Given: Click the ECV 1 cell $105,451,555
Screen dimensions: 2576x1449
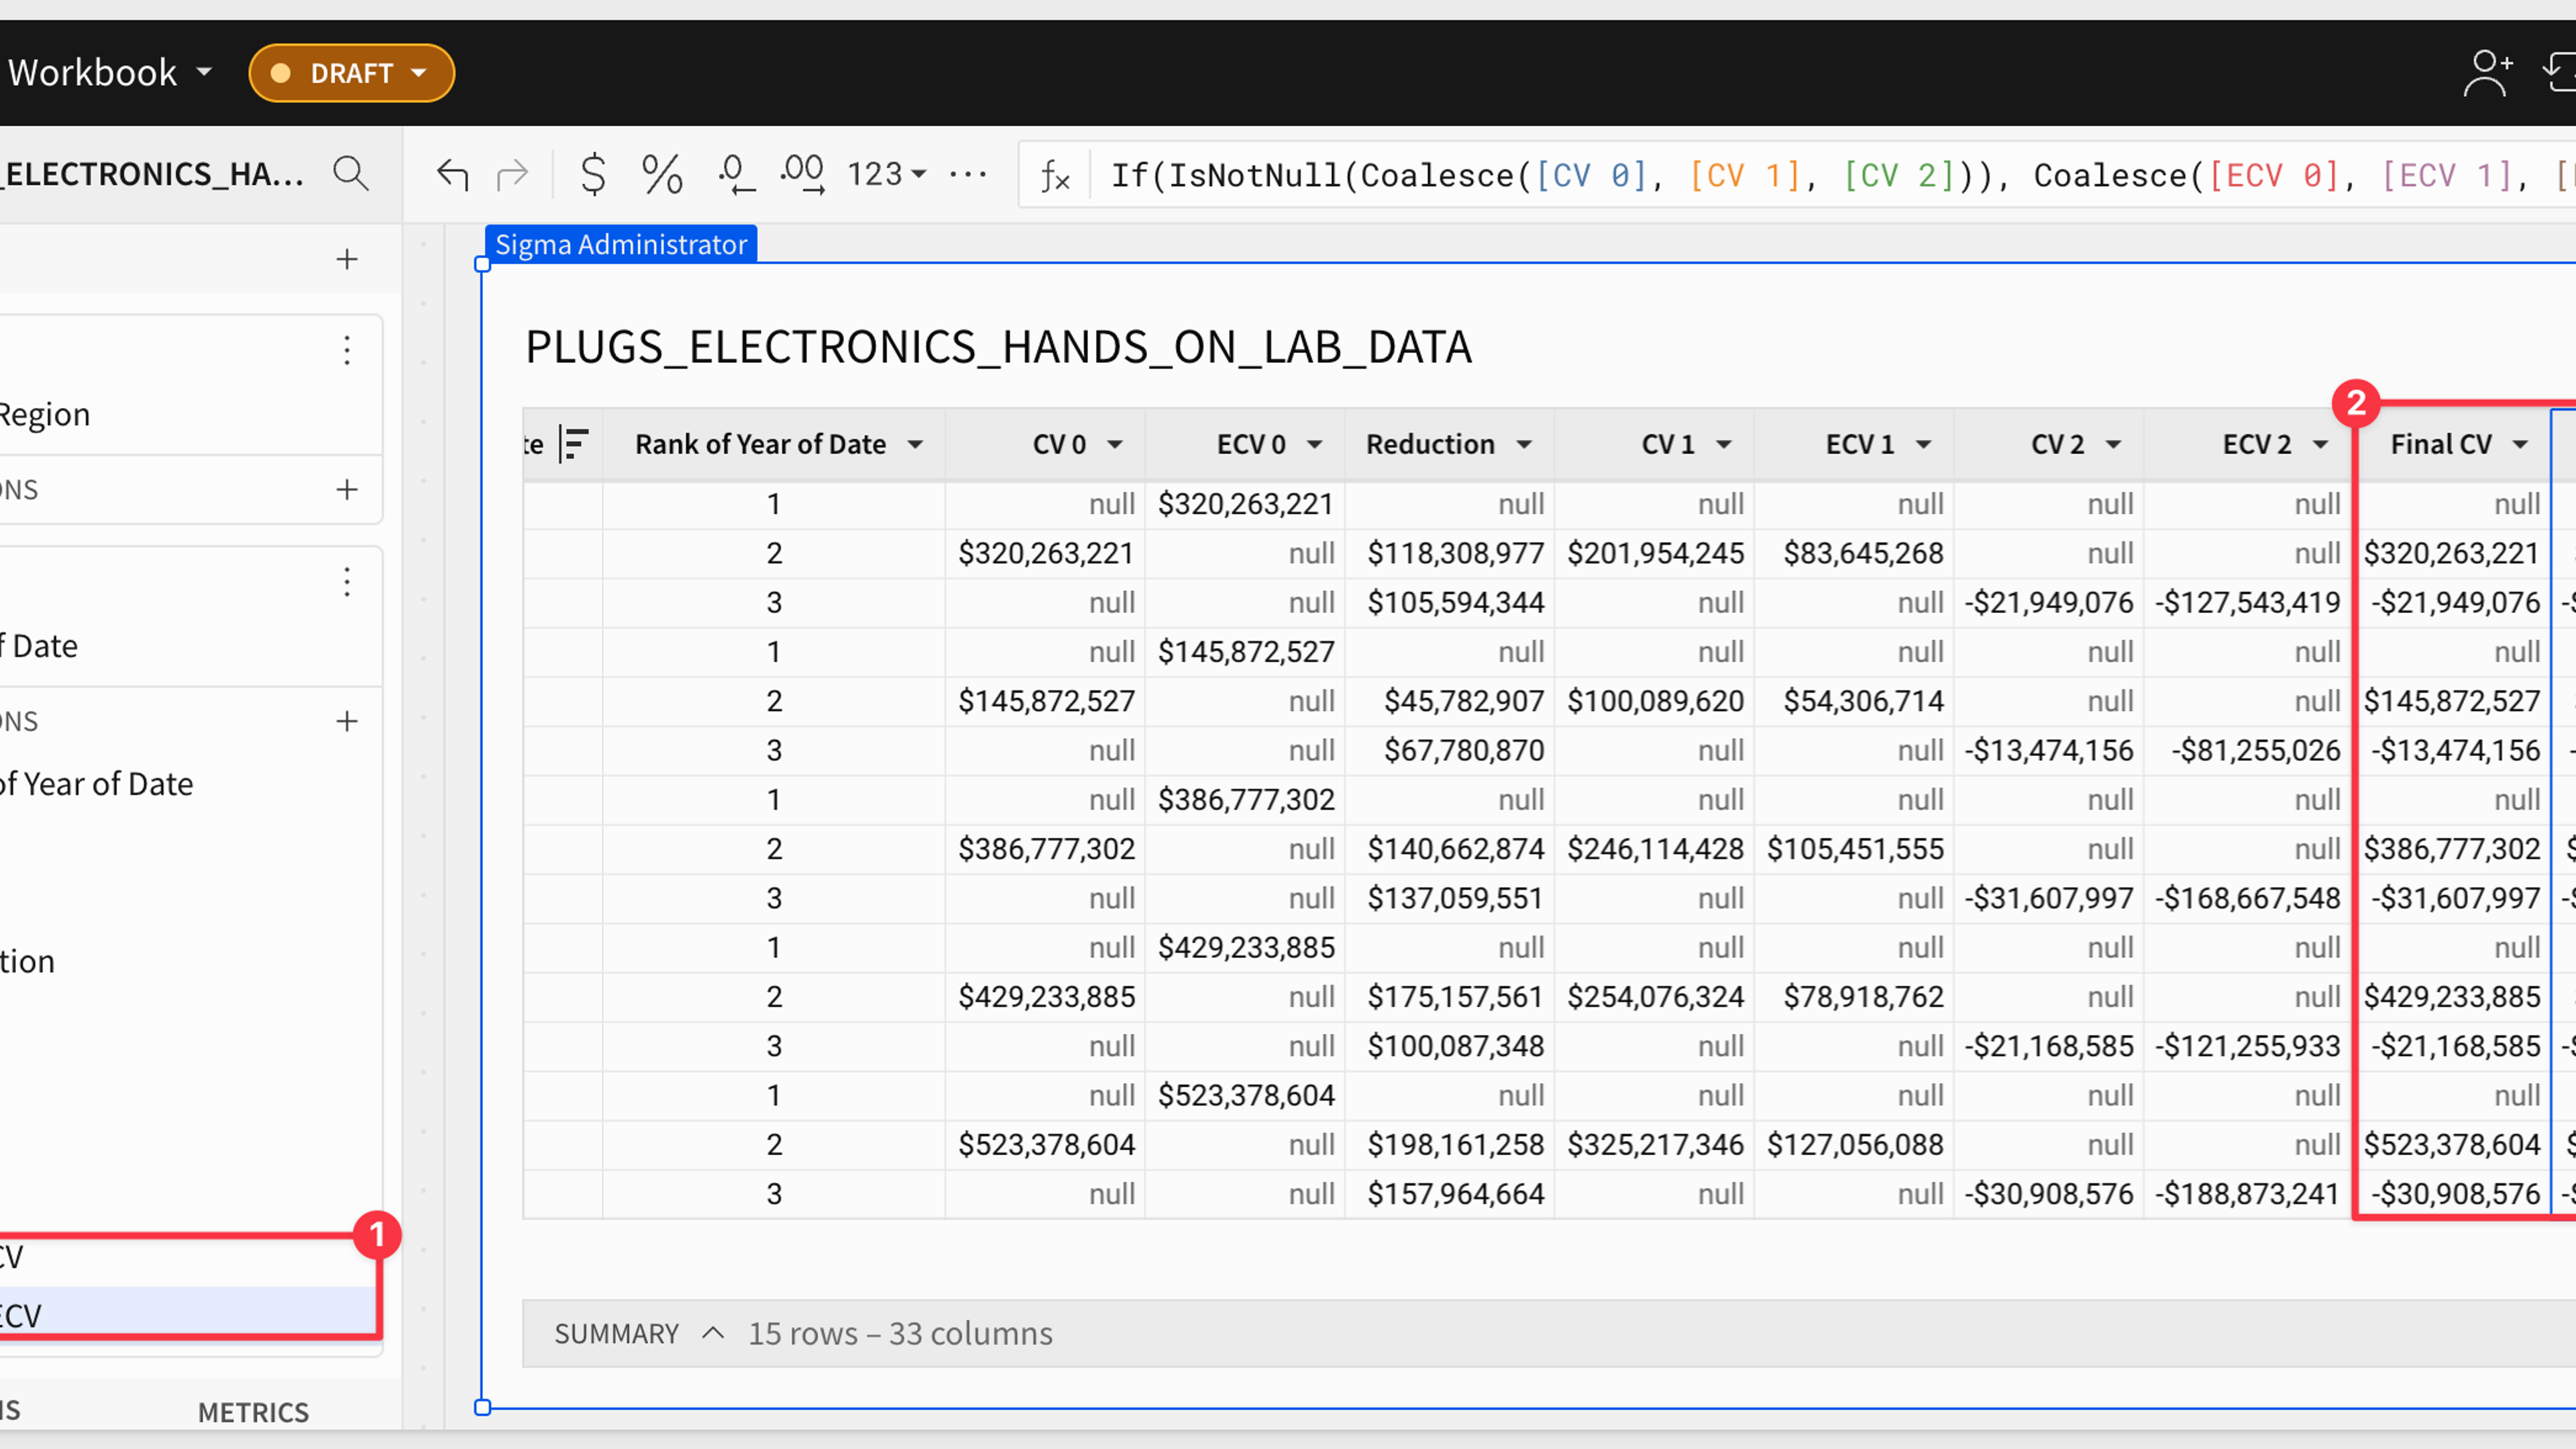Looking at the screenshot, I should tap(1855, 849).
